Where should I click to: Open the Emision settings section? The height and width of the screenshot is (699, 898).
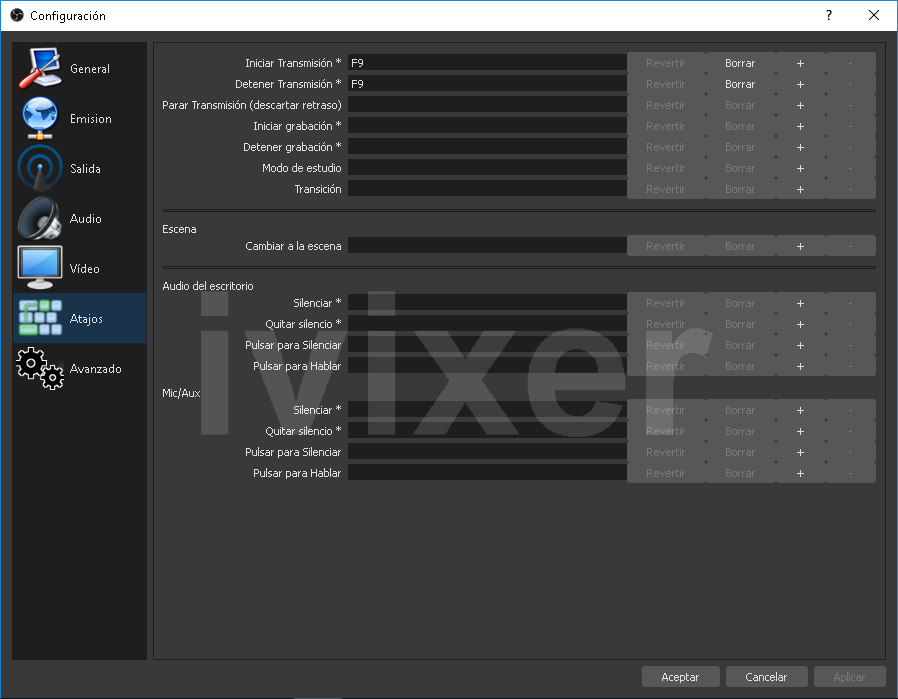point(80,119)
